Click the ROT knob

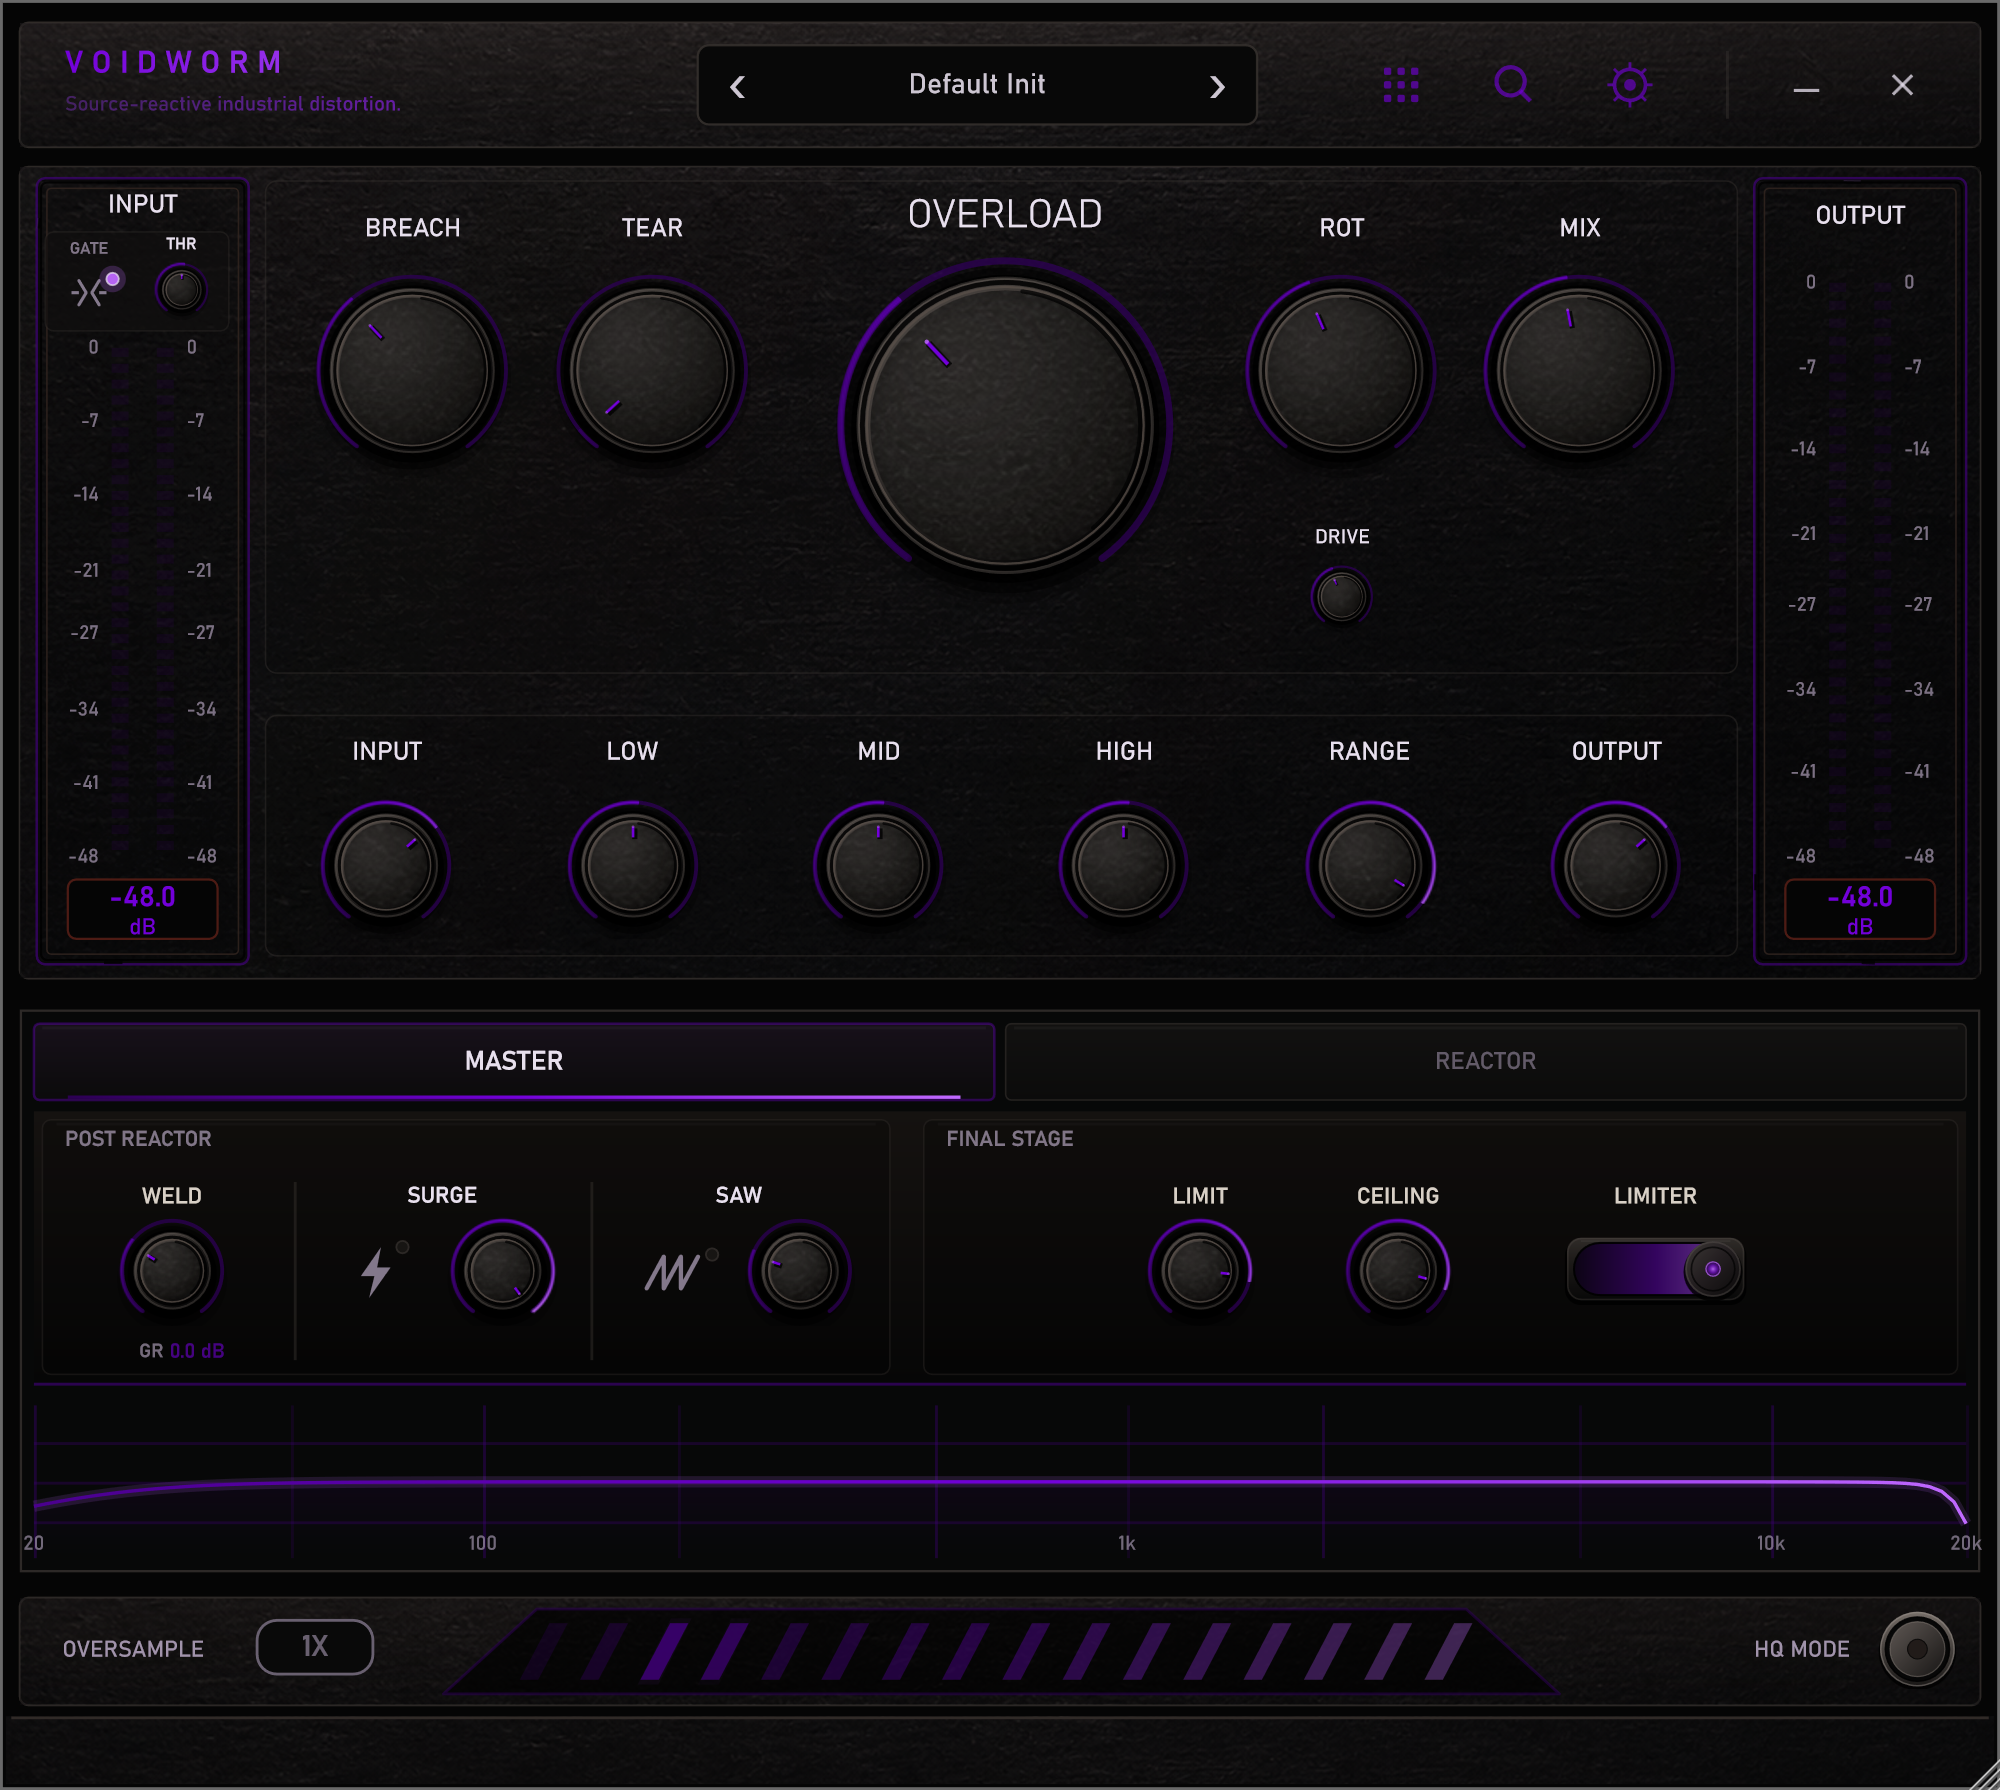(1341, 370)
